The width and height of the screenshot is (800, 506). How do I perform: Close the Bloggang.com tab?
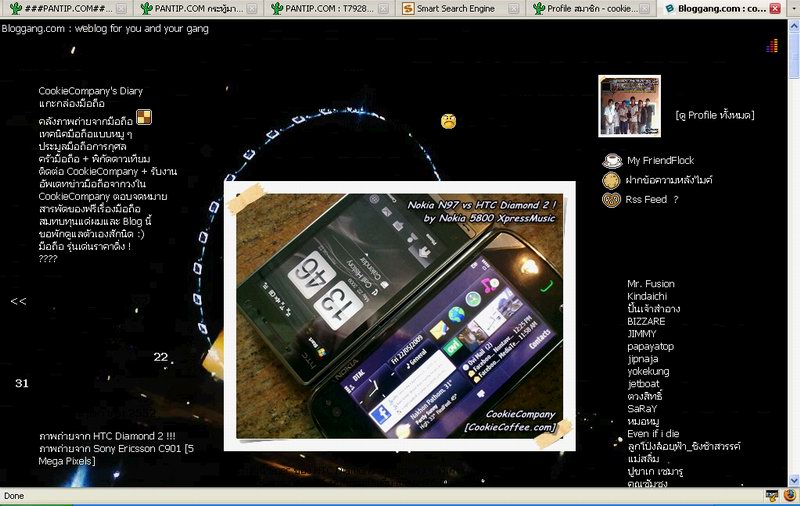pos(775,9)
